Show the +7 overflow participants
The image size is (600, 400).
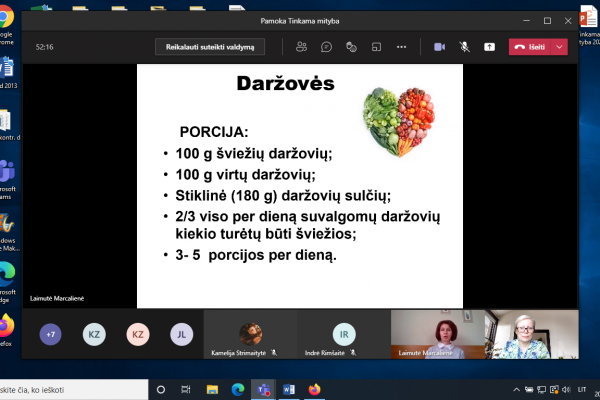(x=51, y=335)
